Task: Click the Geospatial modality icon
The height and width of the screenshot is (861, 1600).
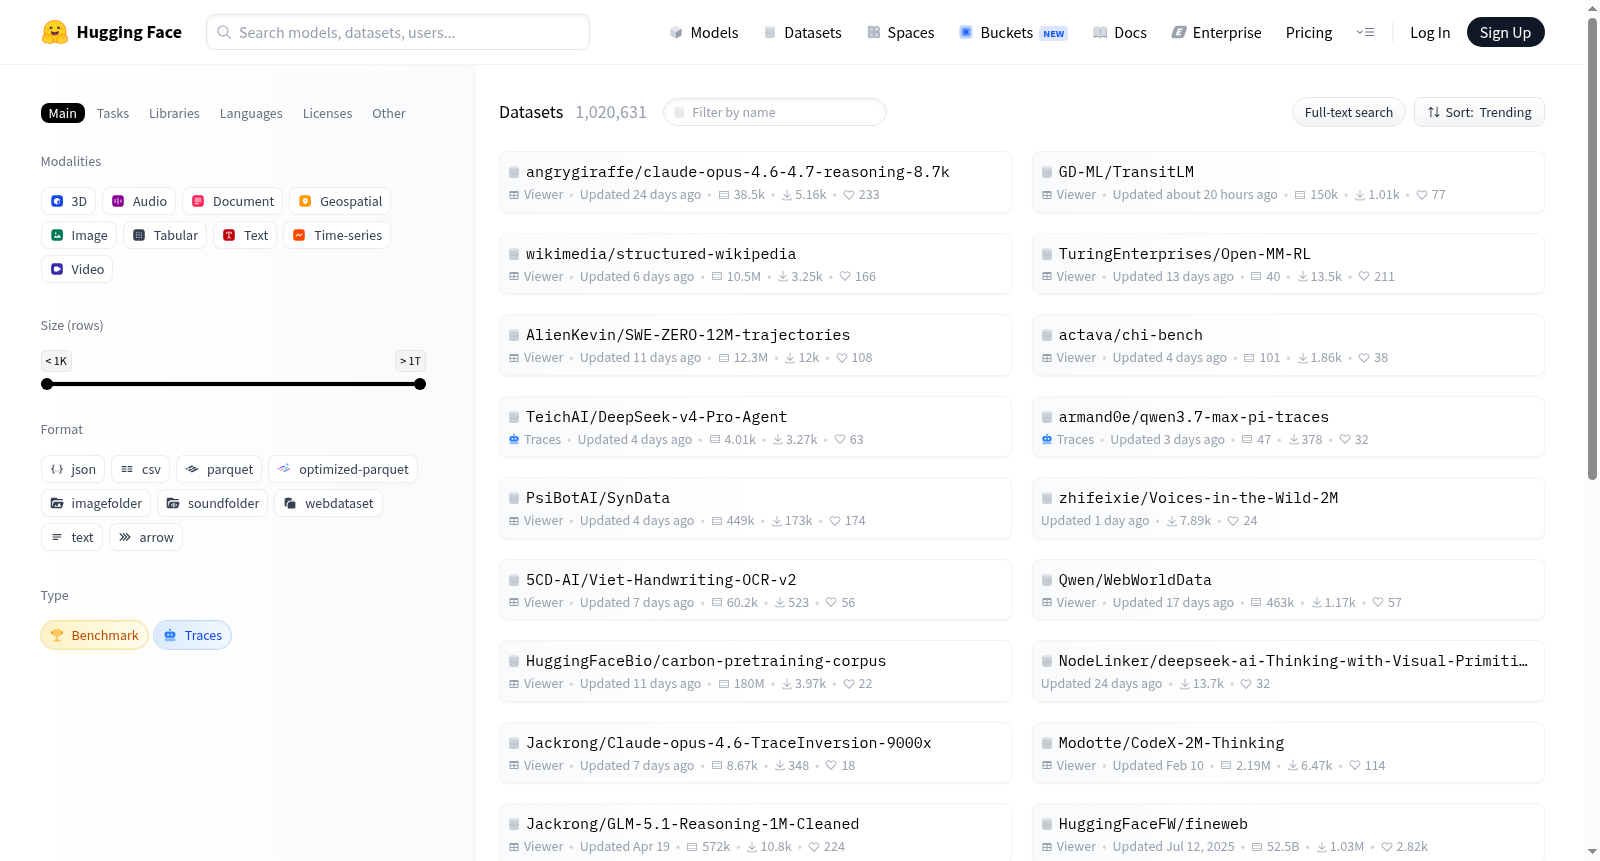Action: point(305,201)
